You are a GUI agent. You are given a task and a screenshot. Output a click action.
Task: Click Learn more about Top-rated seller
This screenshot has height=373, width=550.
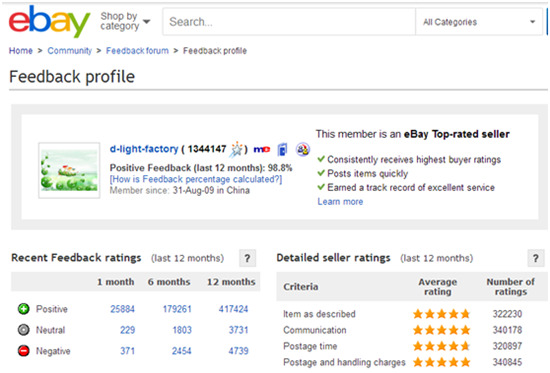(x=340, y=202)
